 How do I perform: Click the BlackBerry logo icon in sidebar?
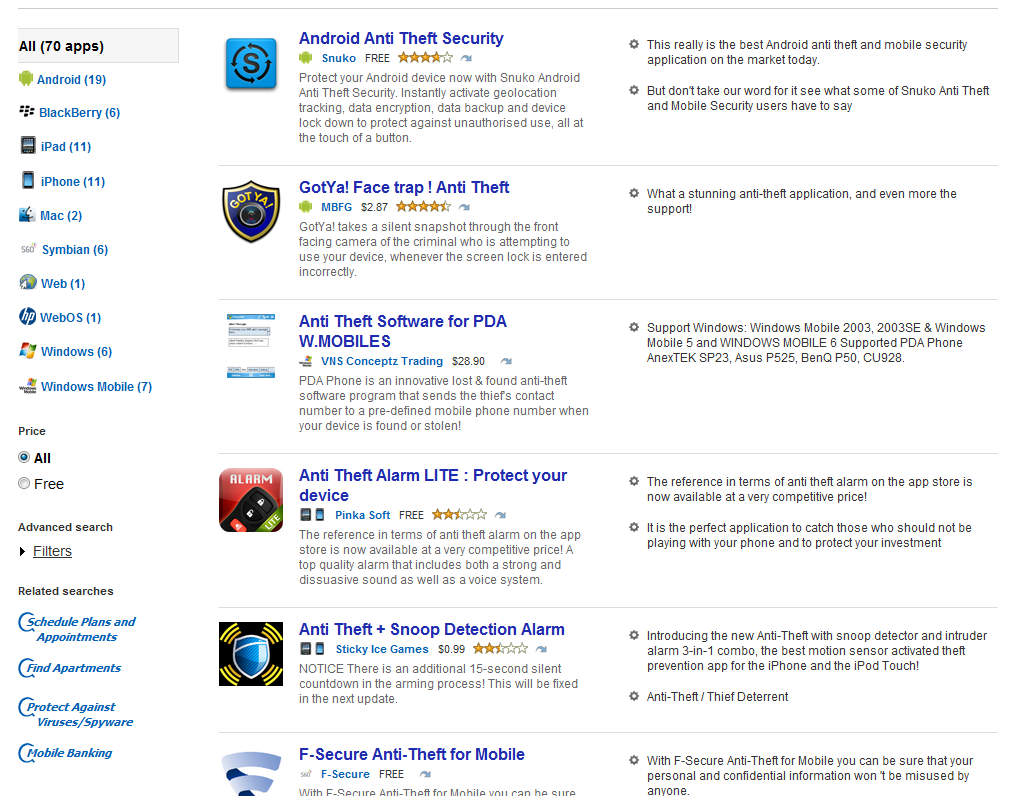point(27,111)
